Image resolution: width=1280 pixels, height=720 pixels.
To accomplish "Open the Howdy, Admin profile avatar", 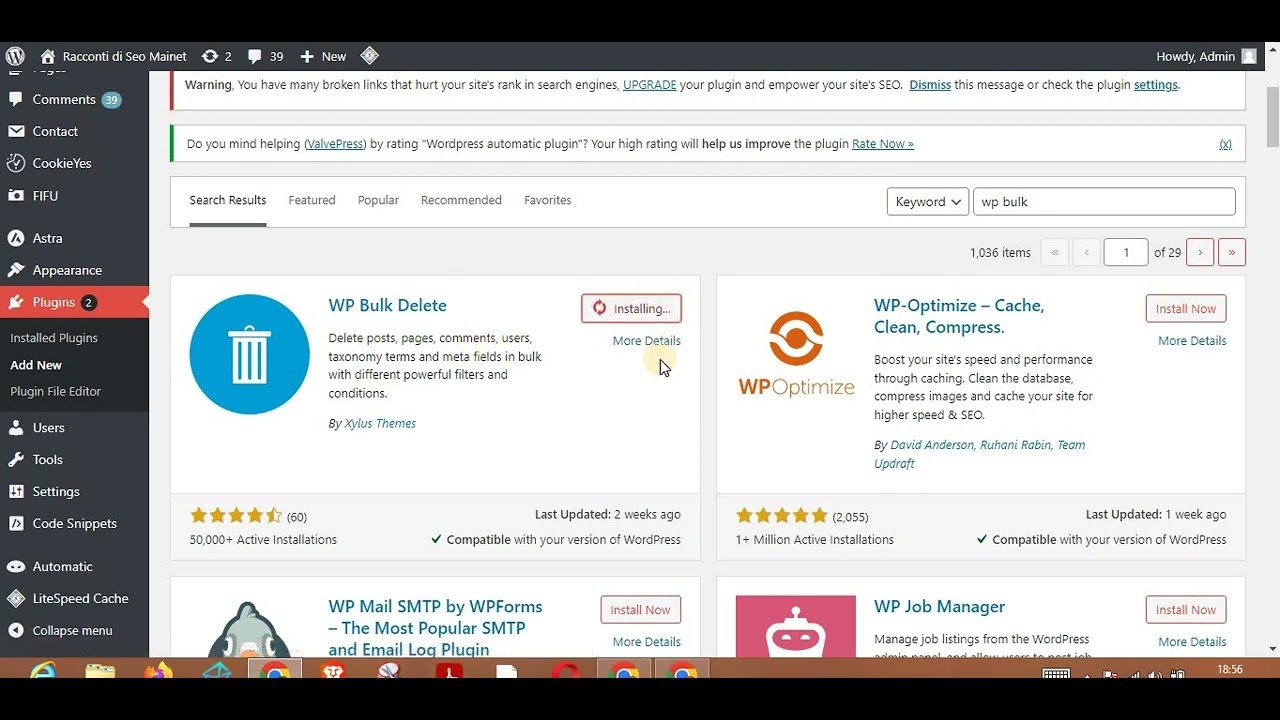I will (x=1249, y=56).
